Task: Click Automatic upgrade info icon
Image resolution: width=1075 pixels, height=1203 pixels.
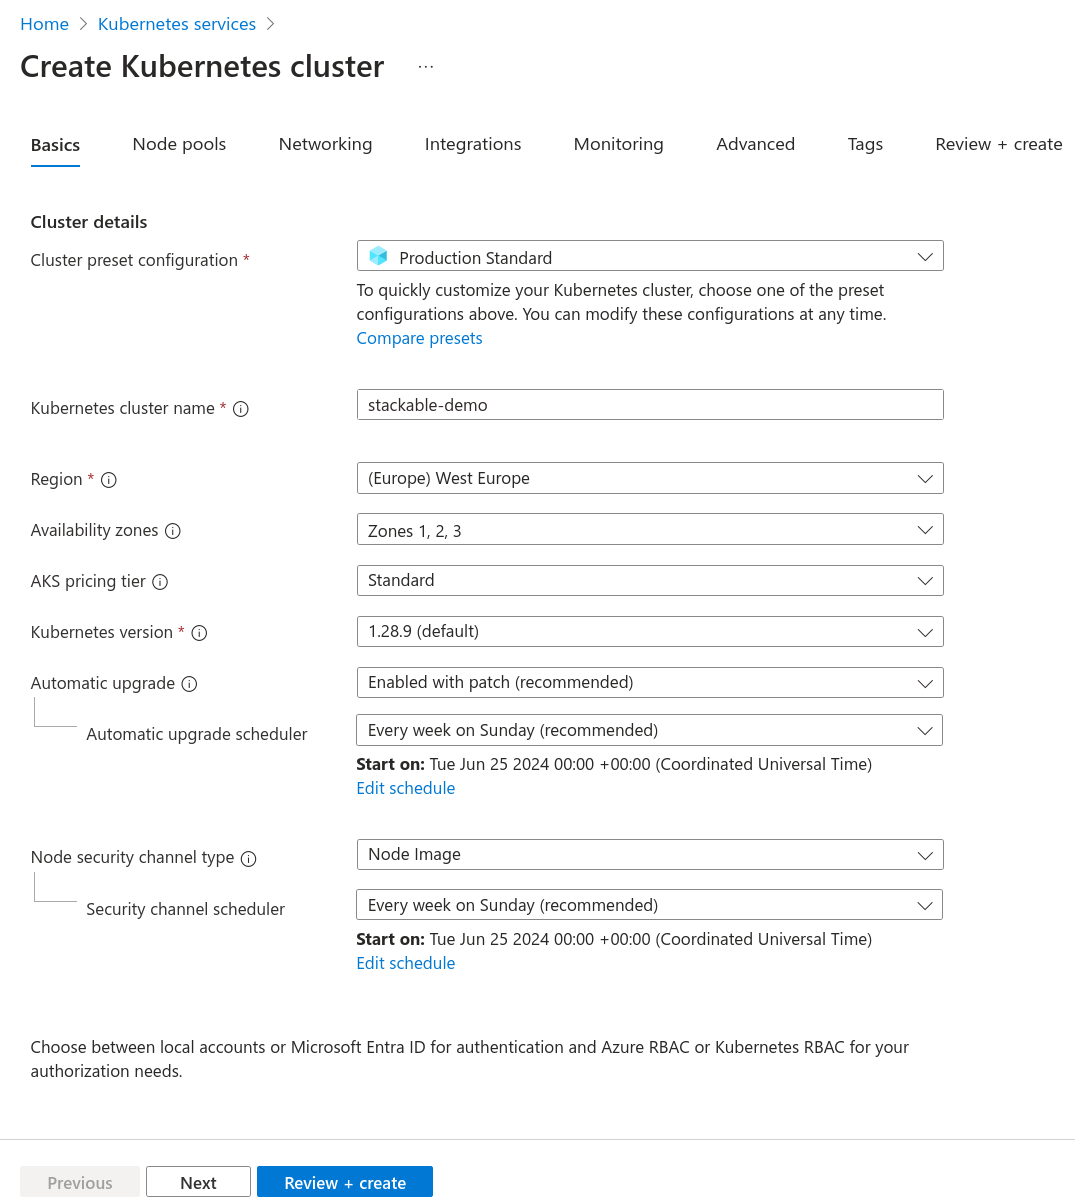Action: pos(189,684)
